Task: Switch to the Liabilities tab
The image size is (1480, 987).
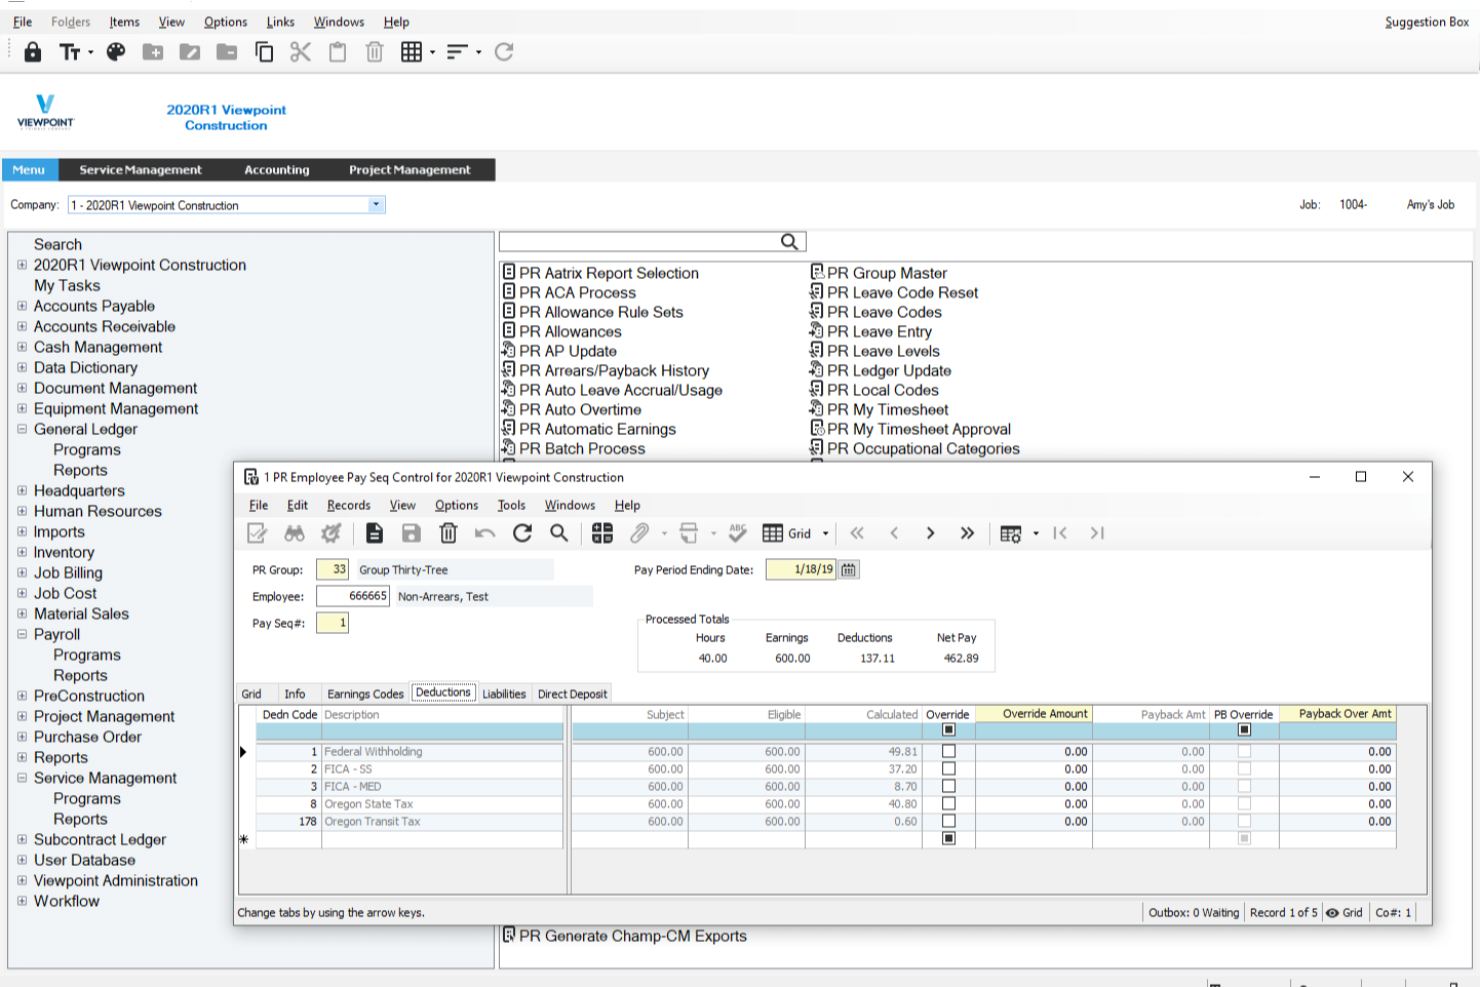Action: [504, 694]
